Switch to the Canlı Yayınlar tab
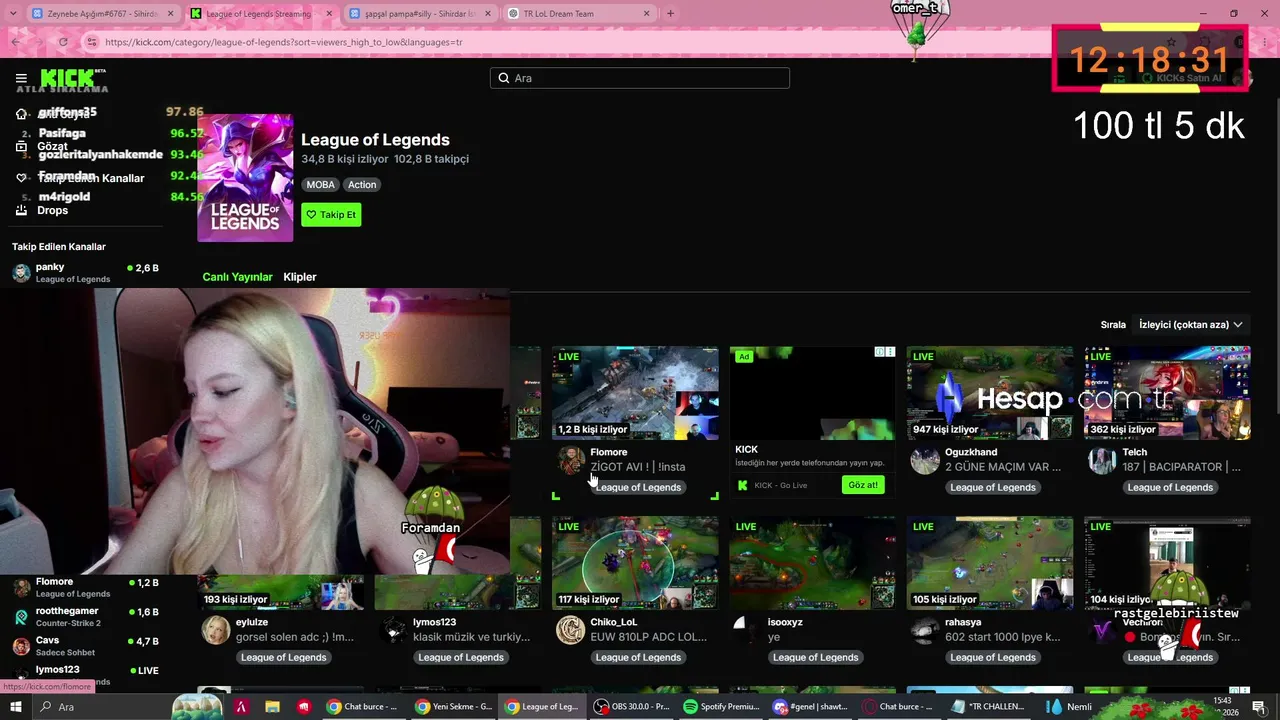Viewport: 1280px width, 720px height. (238, 277)
